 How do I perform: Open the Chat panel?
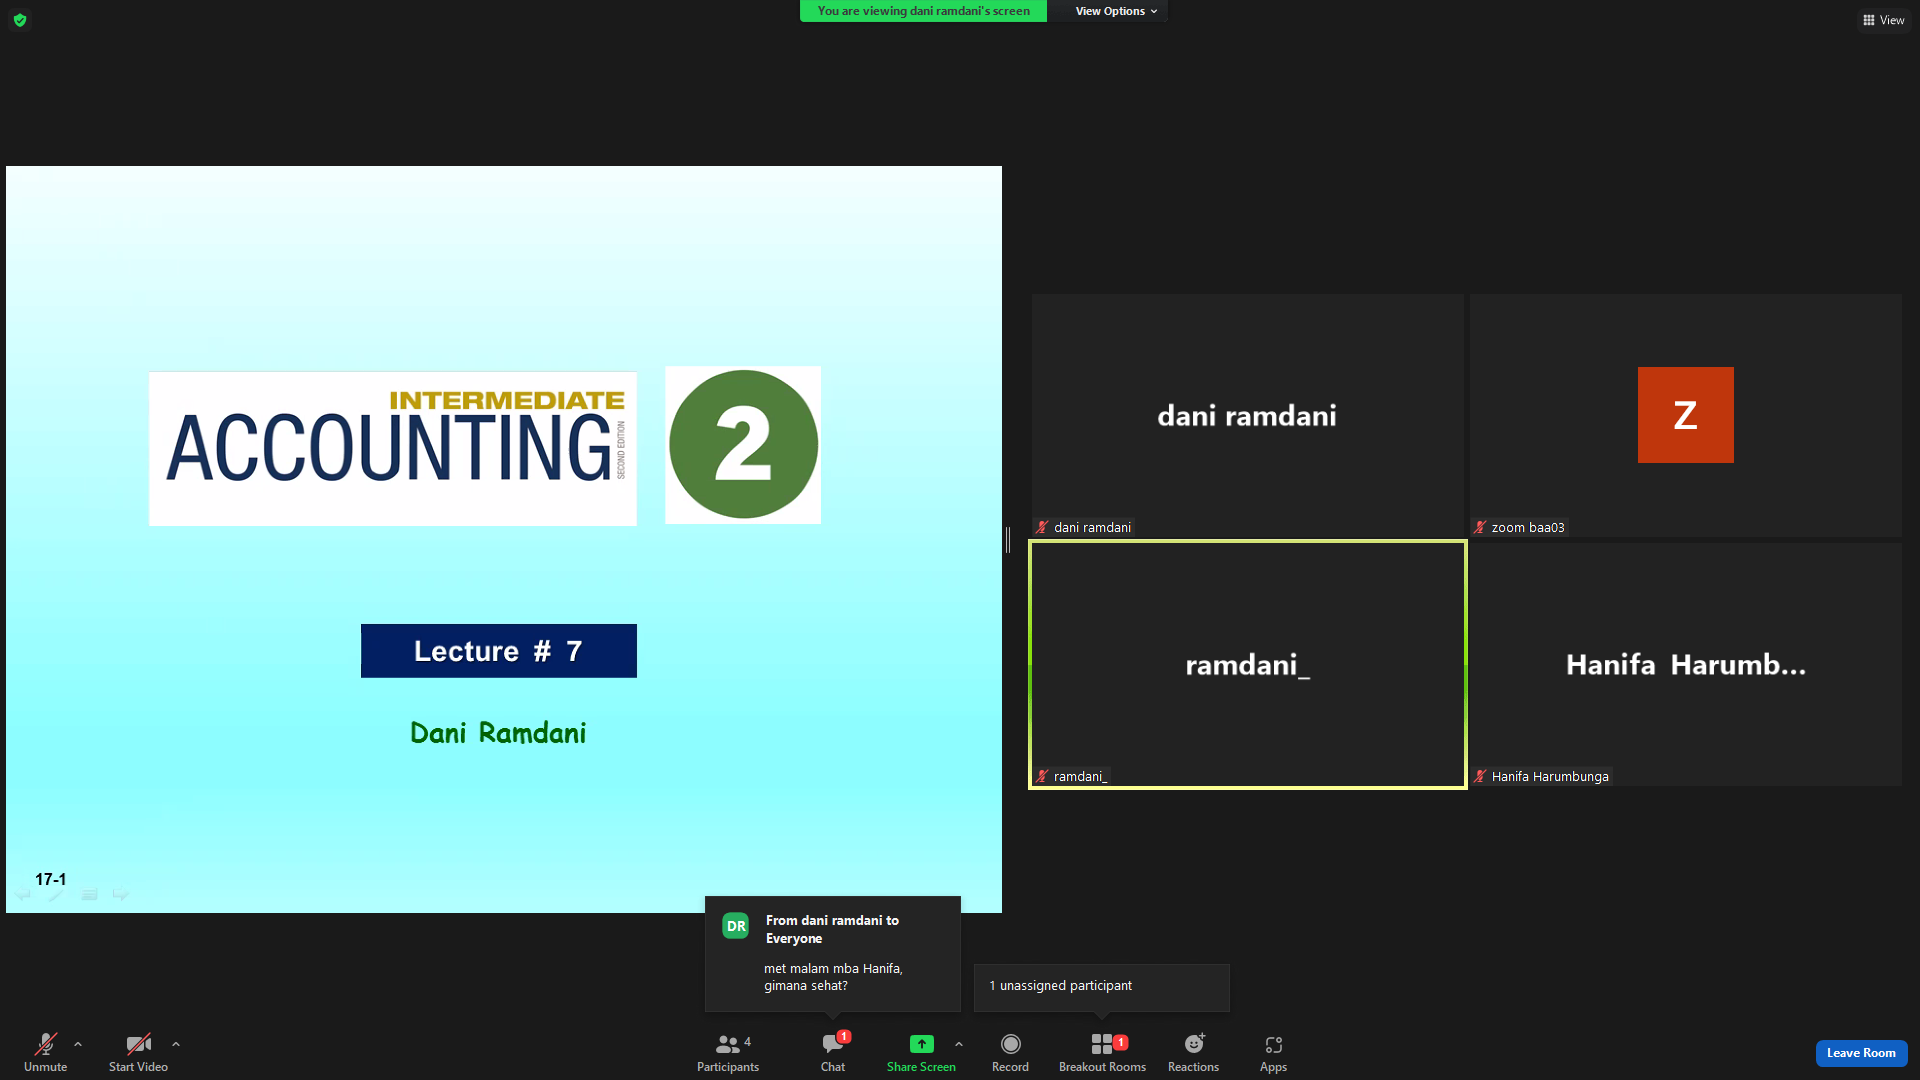(833, 1052)
